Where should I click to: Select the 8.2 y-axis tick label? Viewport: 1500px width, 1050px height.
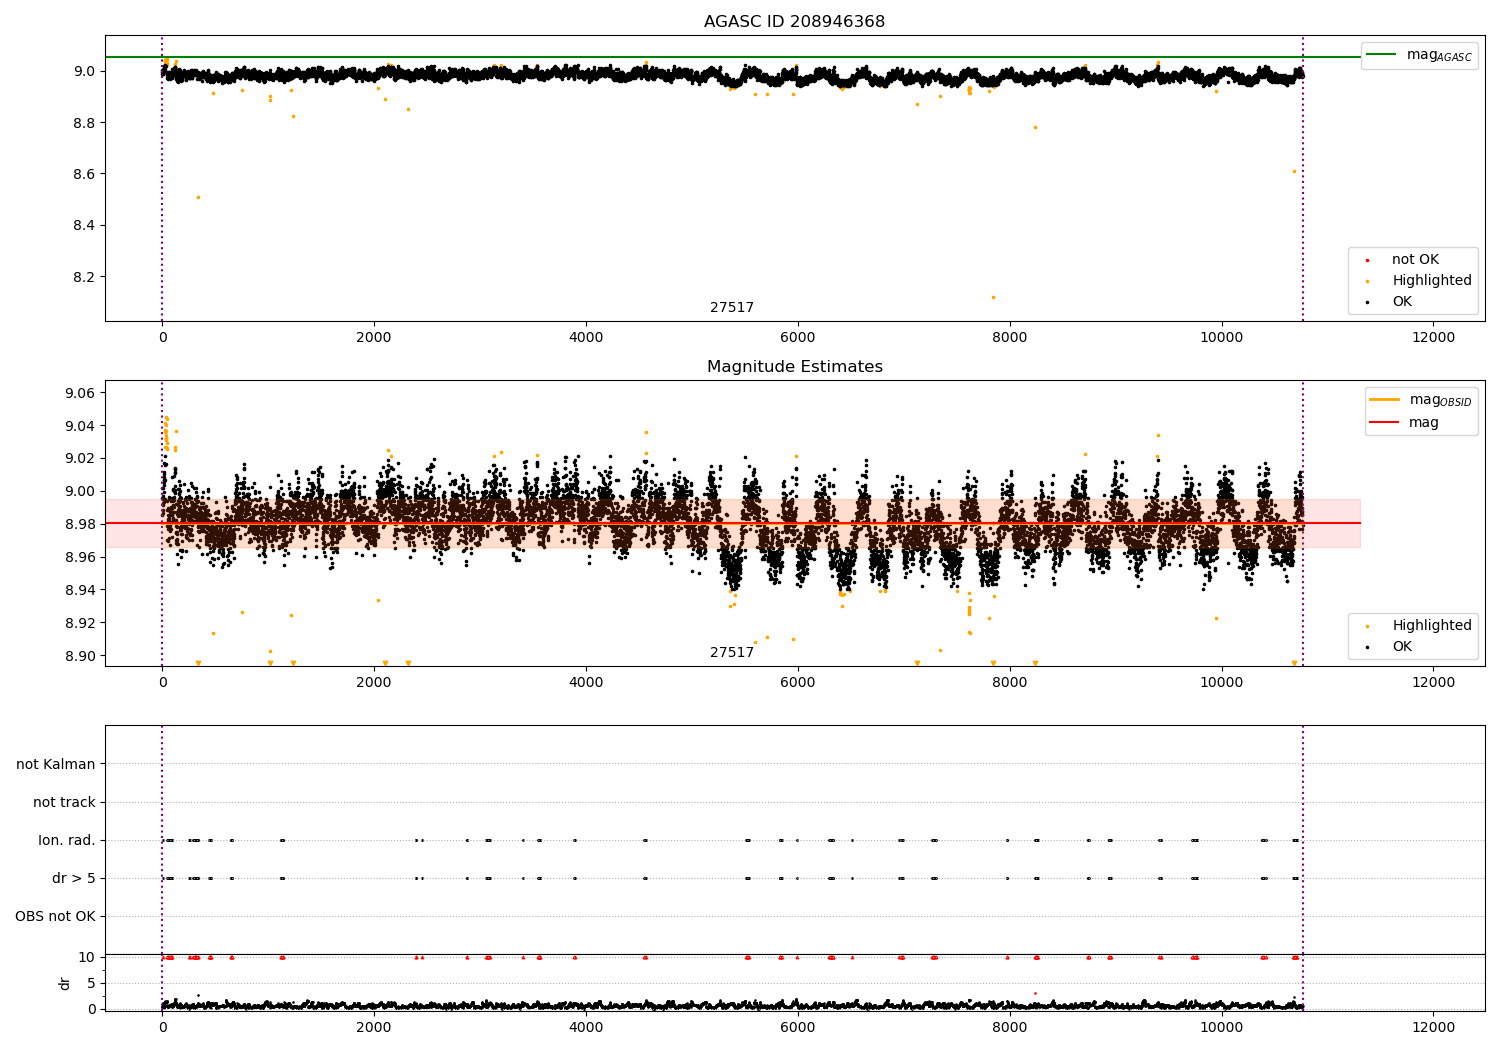coord(84,277)
